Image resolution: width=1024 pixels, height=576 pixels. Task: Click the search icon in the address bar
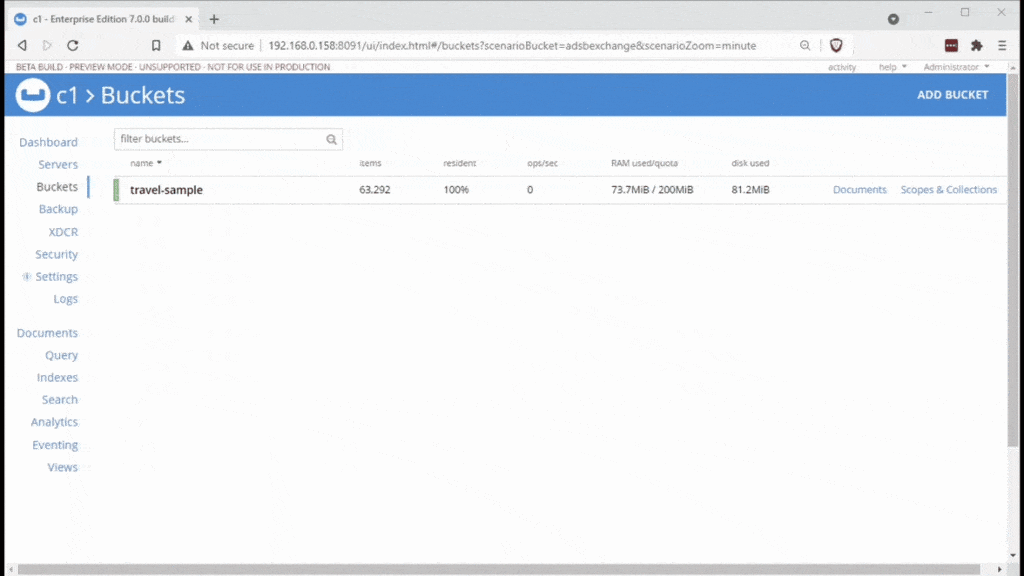point(805,45)
